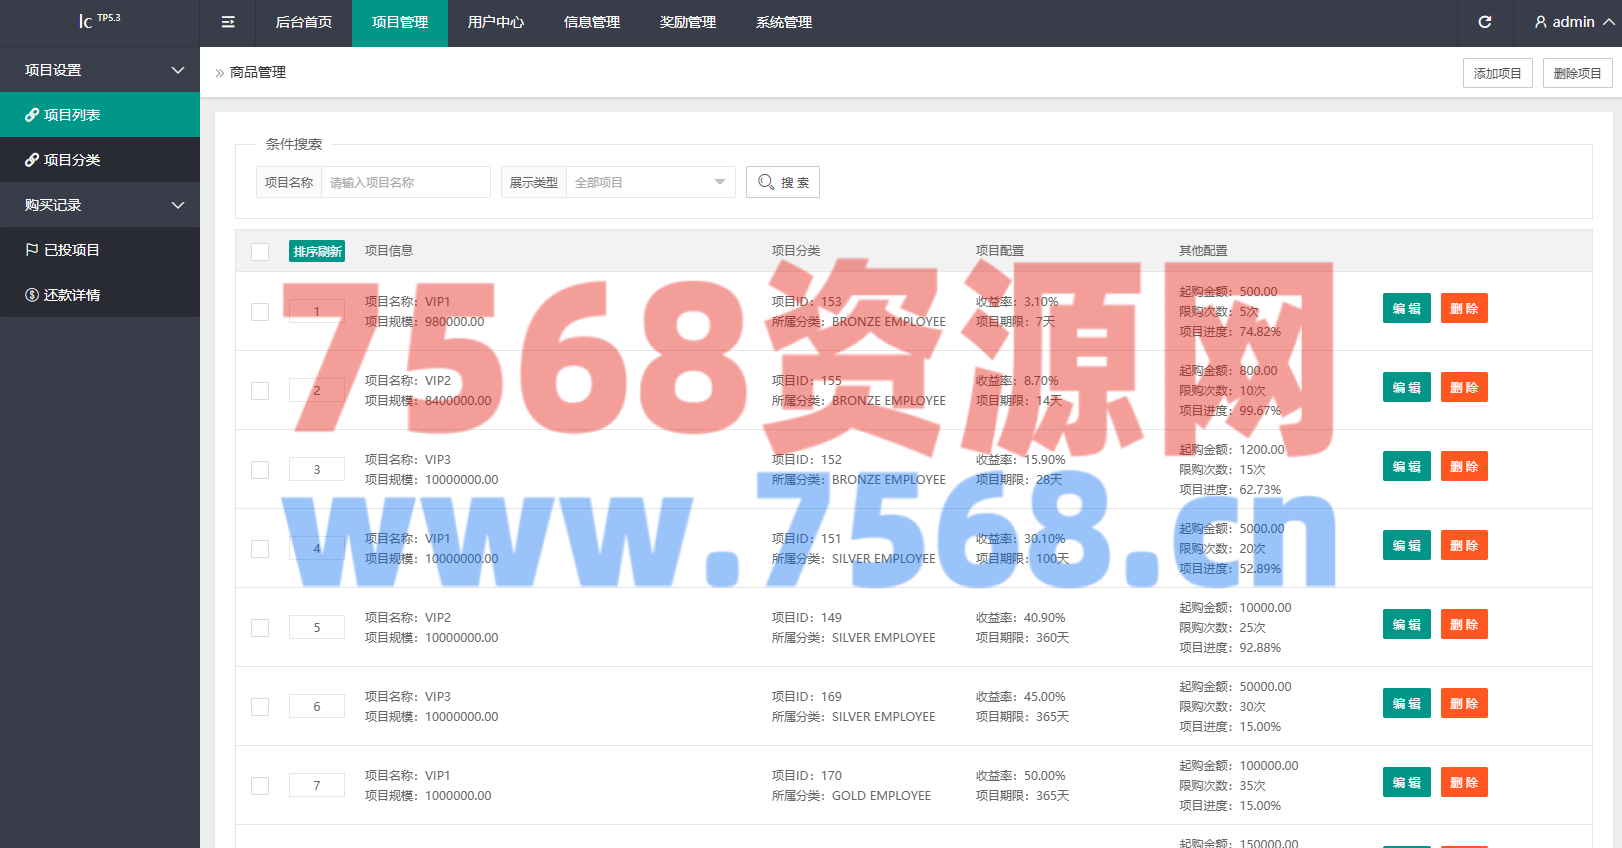Click the breadcrumb arrow before 商品管理

coord(220,73)
